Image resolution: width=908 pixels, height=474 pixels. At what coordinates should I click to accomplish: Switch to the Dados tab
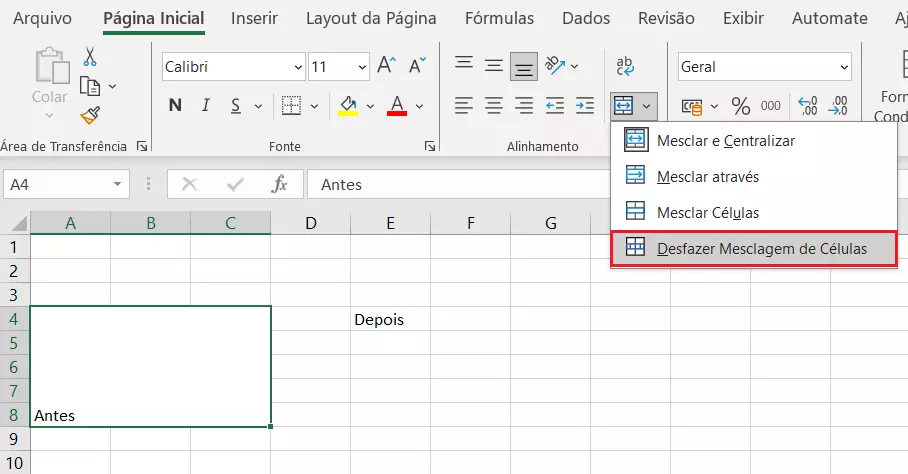586,19
